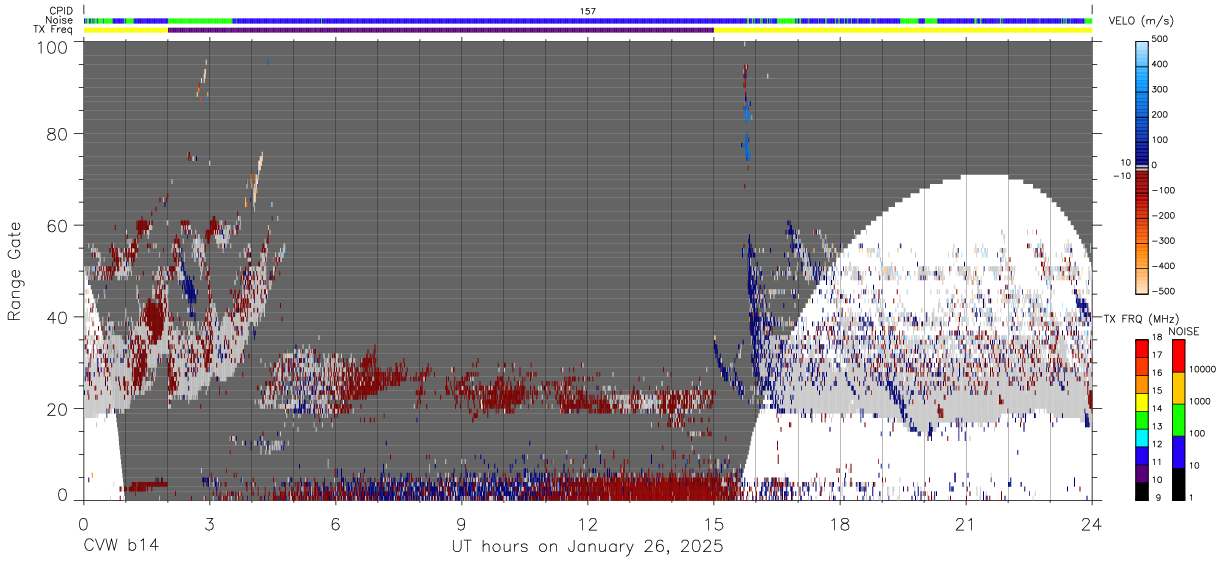
Task: Click the 60 tick on Range Gate axis
Action: pos(56,225)
